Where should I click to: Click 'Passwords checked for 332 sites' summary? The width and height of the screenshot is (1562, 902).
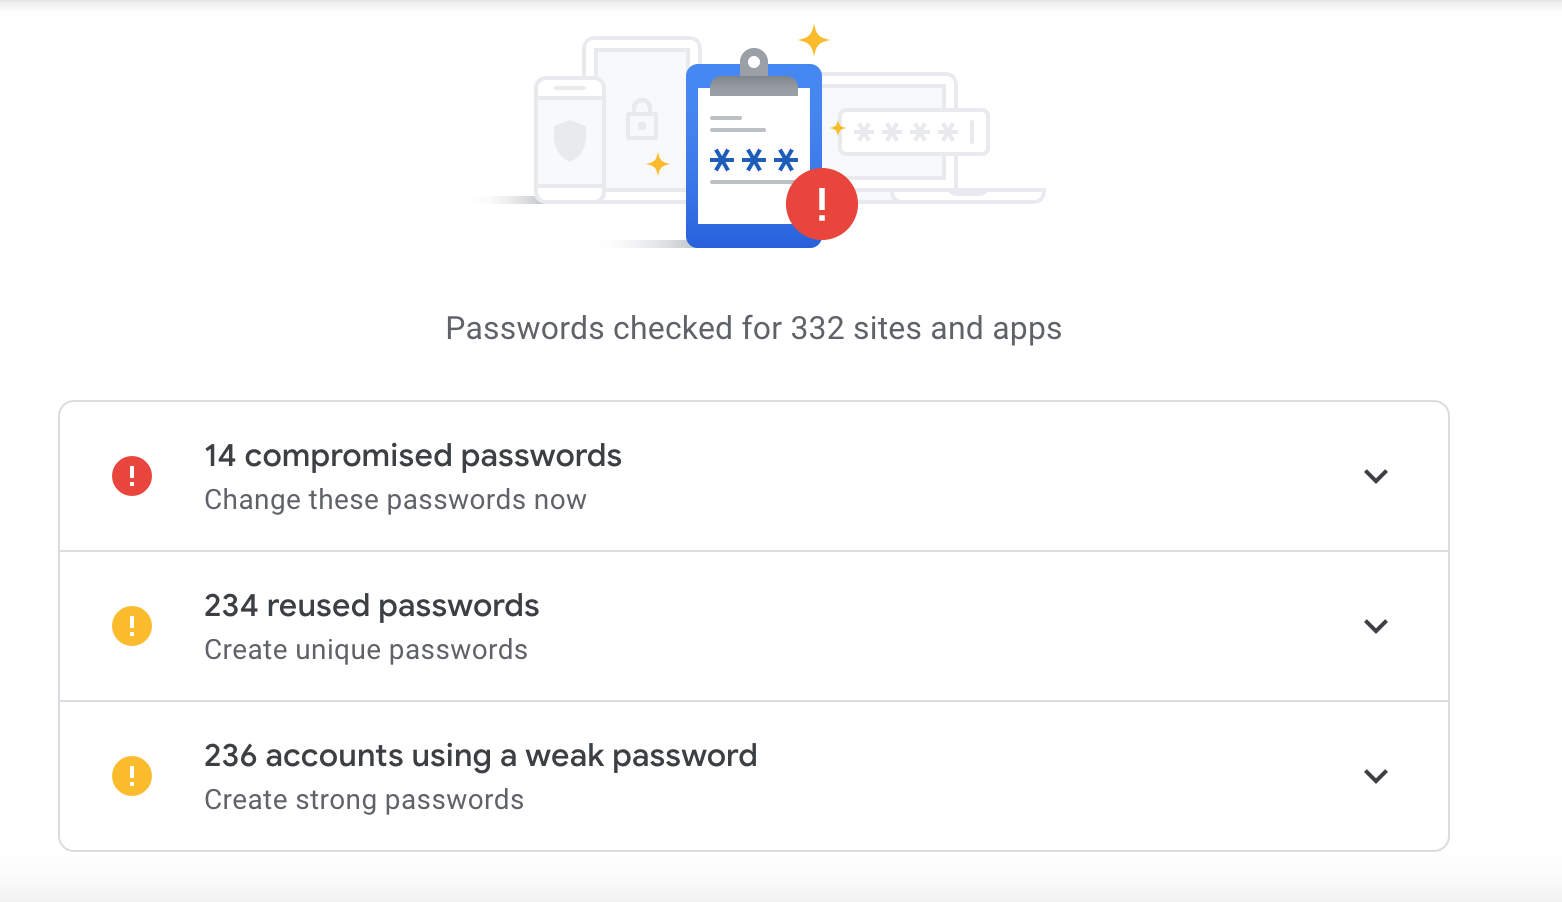pyautogui.click(x=754, y=328)
